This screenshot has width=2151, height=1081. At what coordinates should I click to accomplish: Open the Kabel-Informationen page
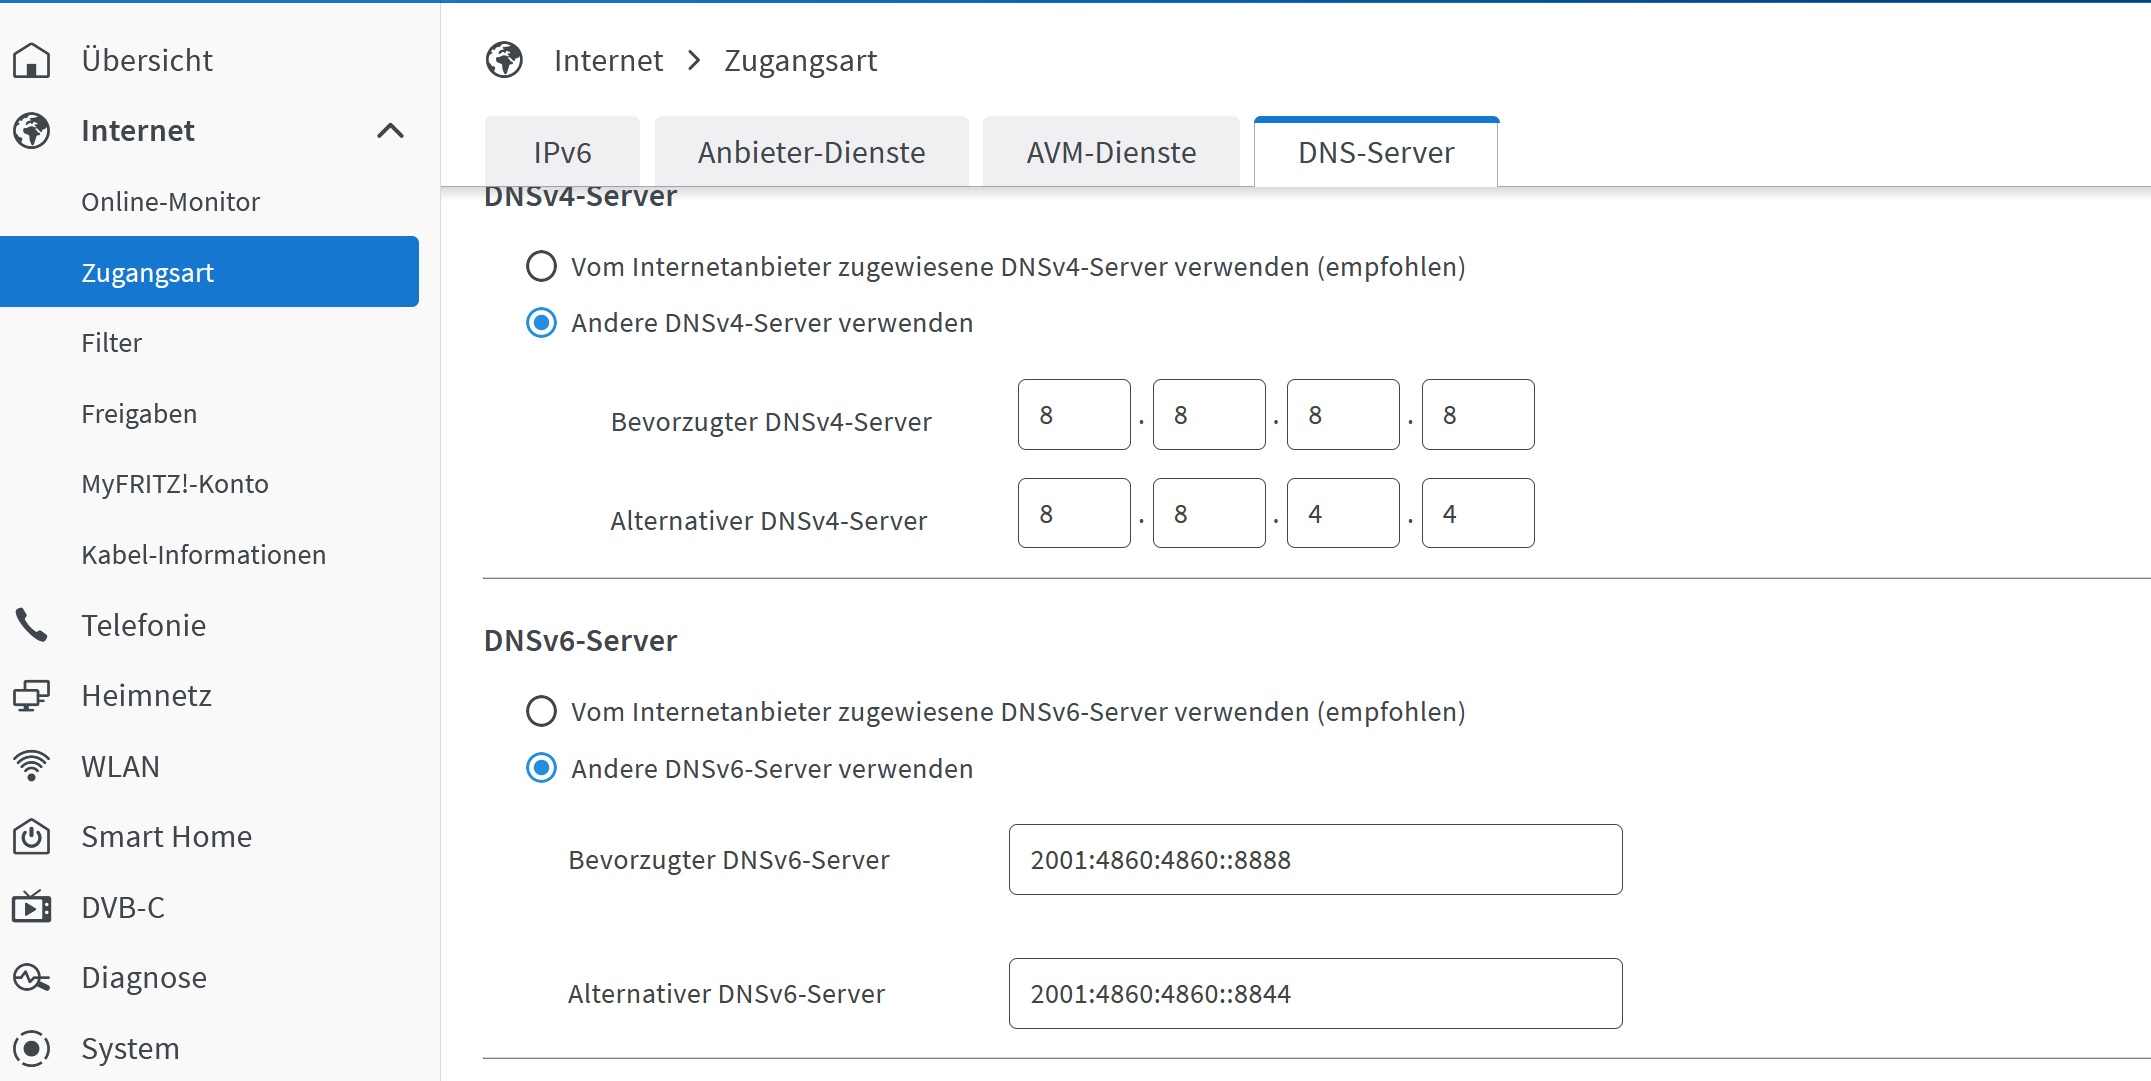click(203, 554)
